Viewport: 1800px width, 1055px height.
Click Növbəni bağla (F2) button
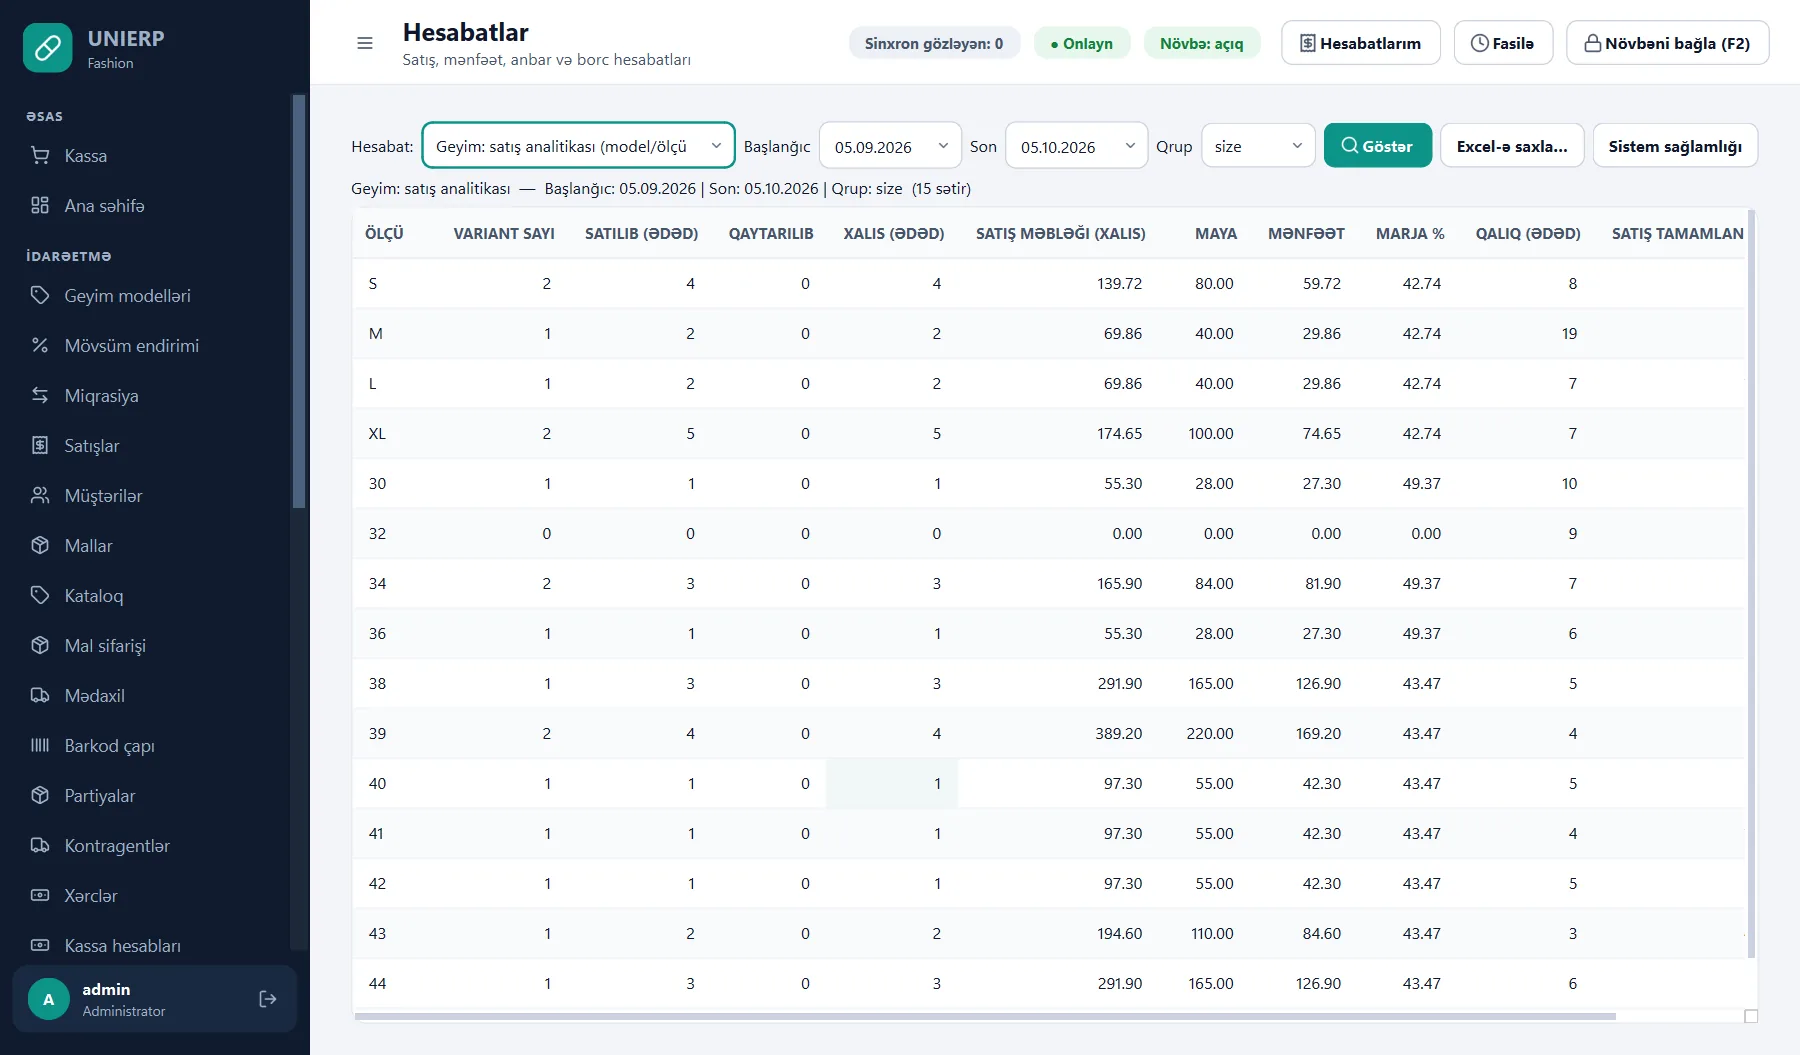point(1667,43)
